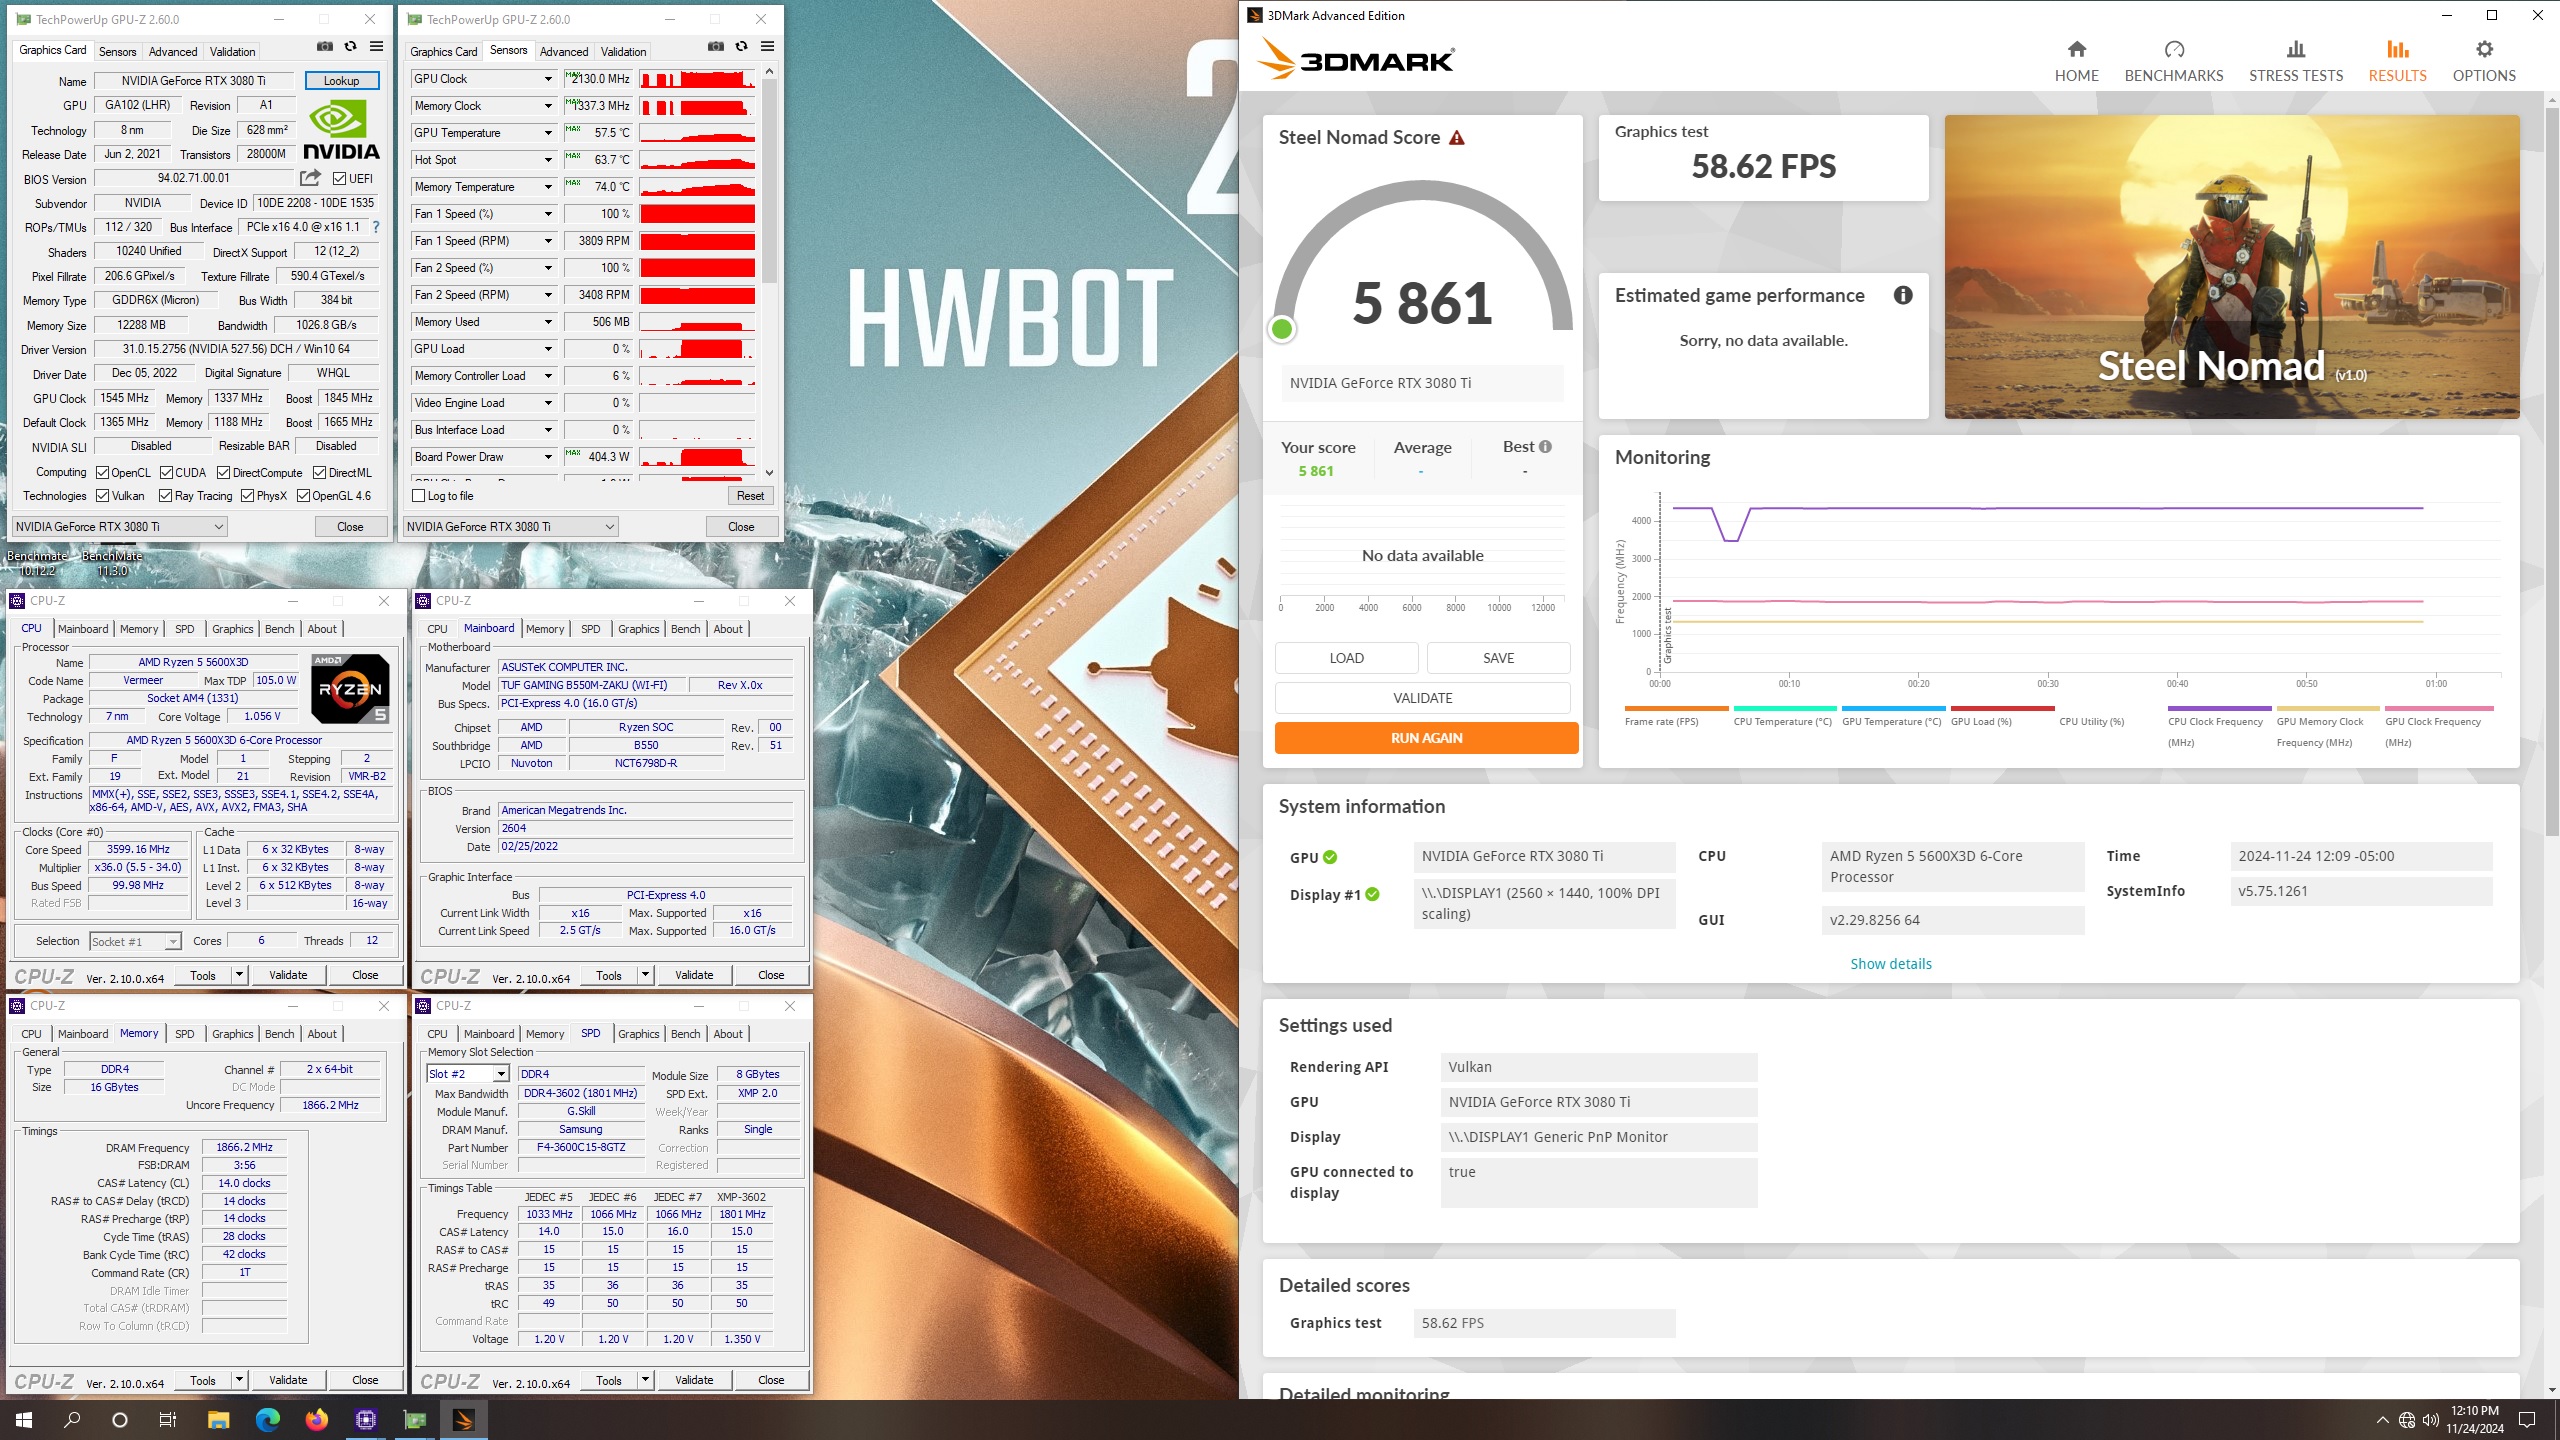2560x1440 pixels.
Task: Open hamburger menu in GPU-Z Sensors window
Action: [x=767, y=47]
